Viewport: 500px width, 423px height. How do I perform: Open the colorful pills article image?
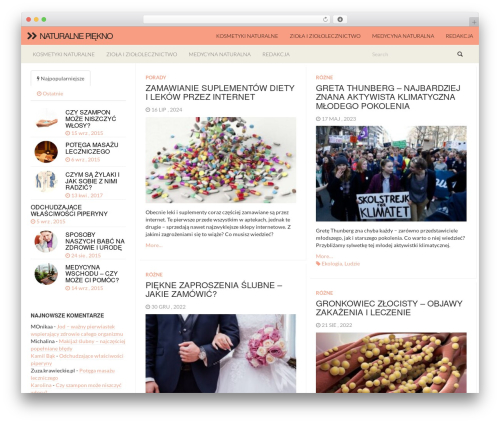[221, 160]
